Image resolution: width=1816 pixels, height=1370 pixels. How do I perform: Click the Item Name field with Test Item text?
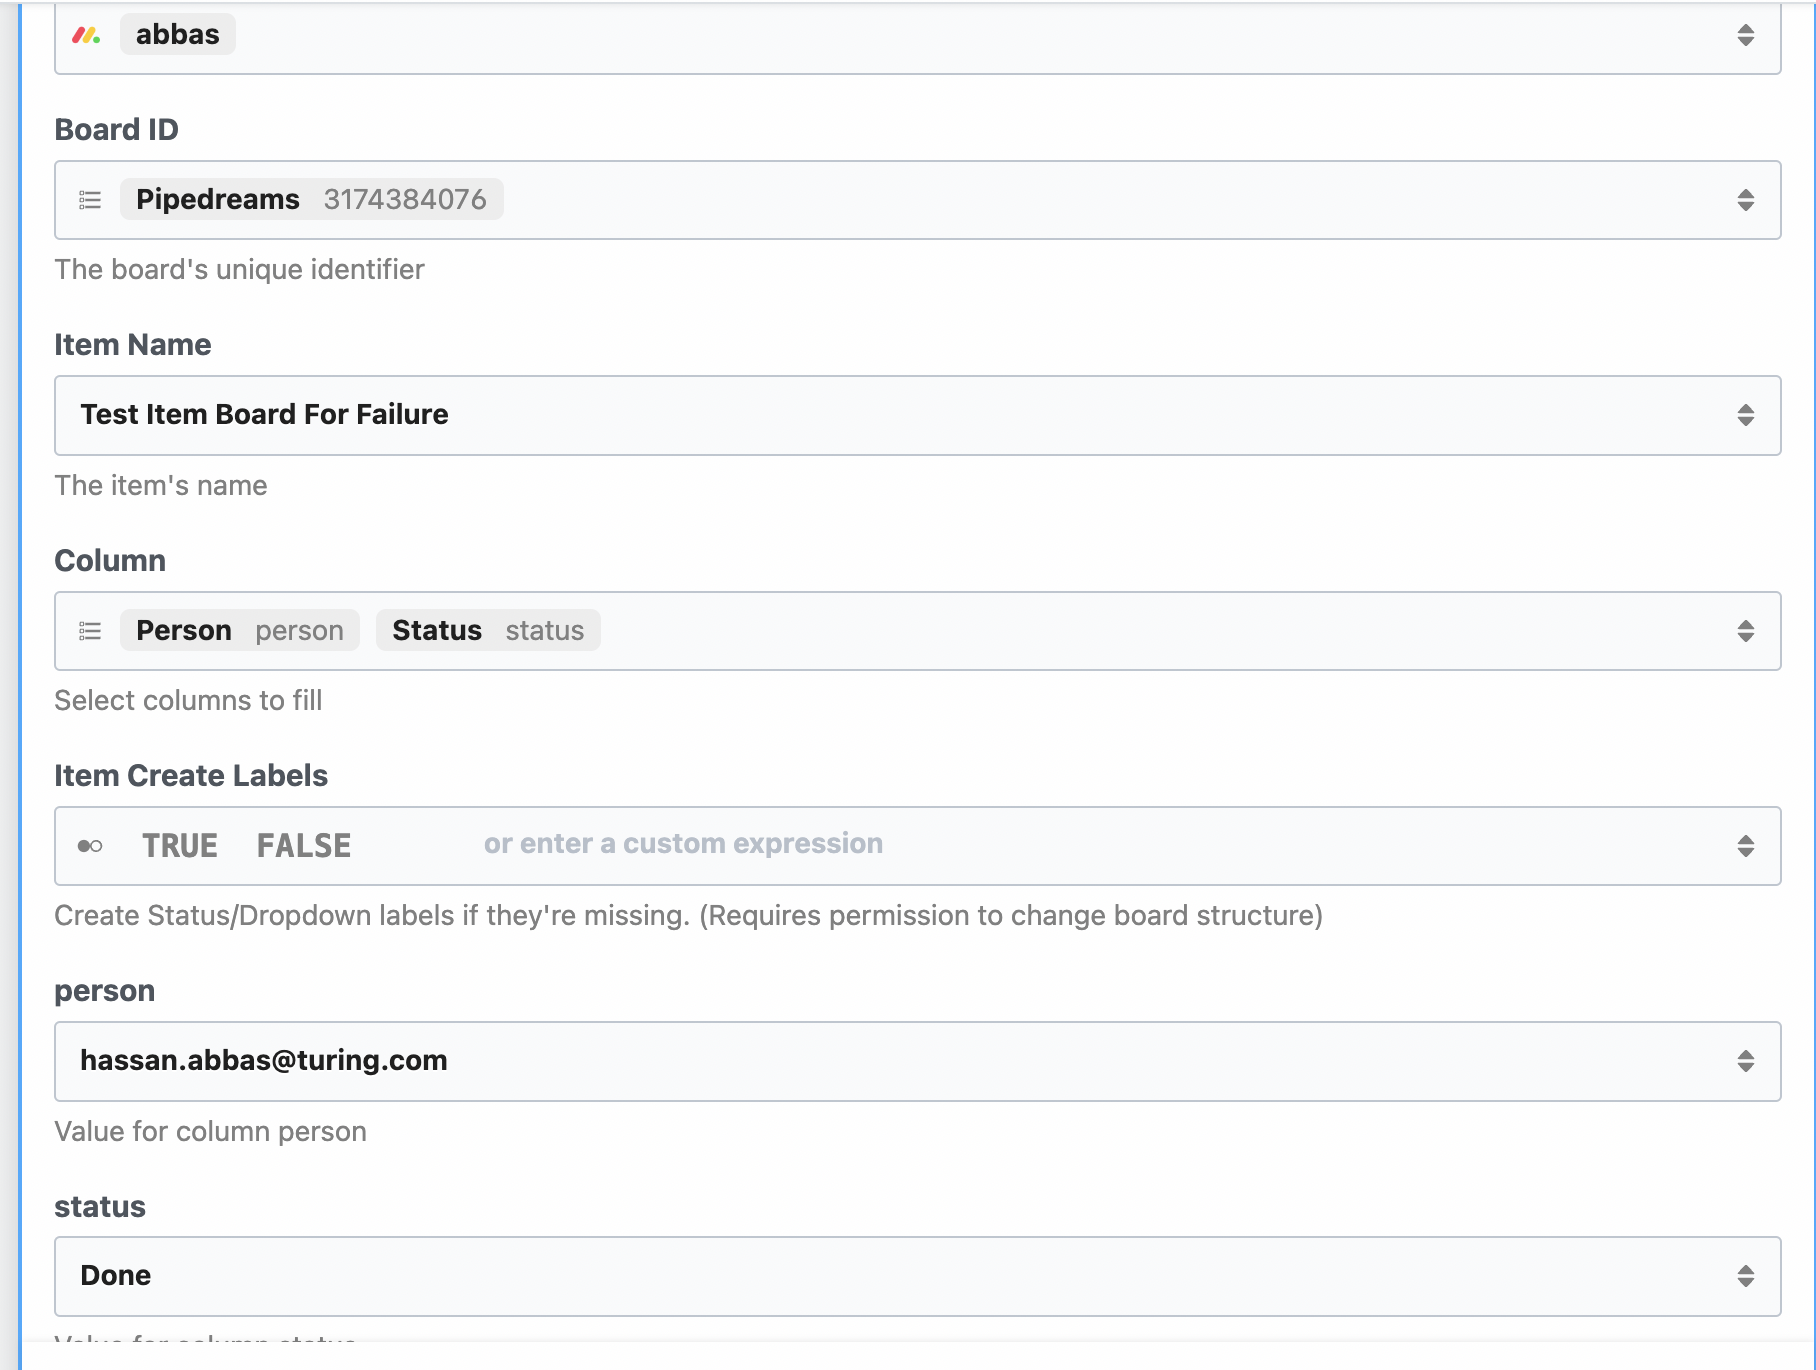pyautogui.click(x=918, y=415)
